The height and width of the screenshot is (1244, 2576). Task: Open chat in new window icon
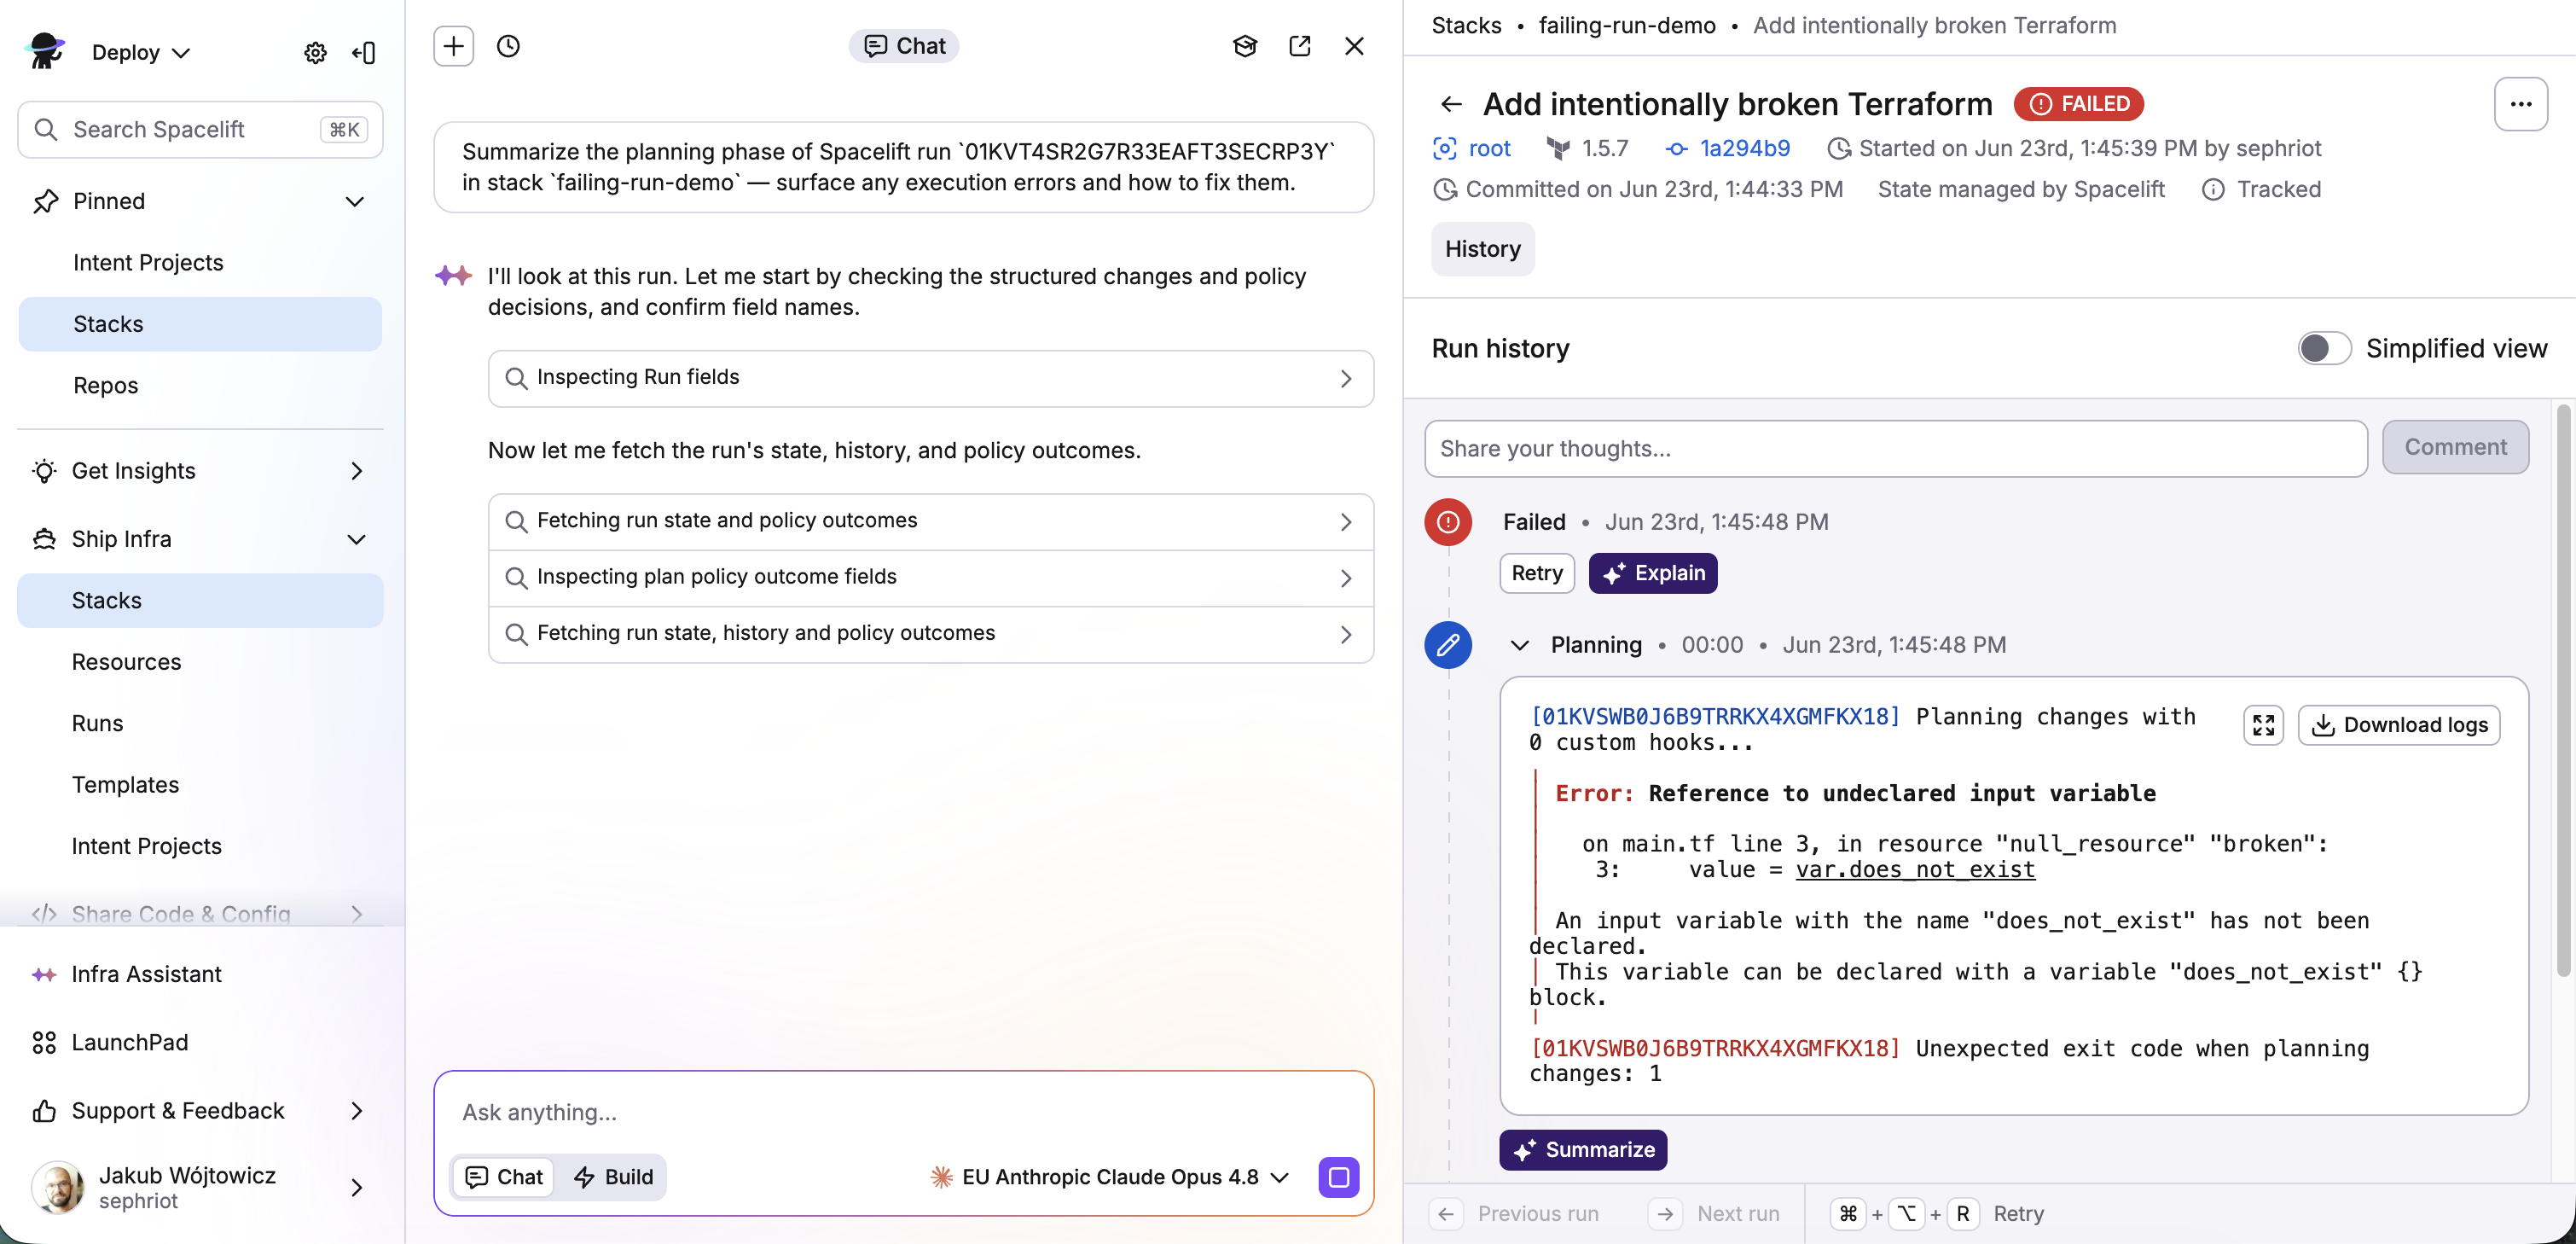coord(1300,46)
